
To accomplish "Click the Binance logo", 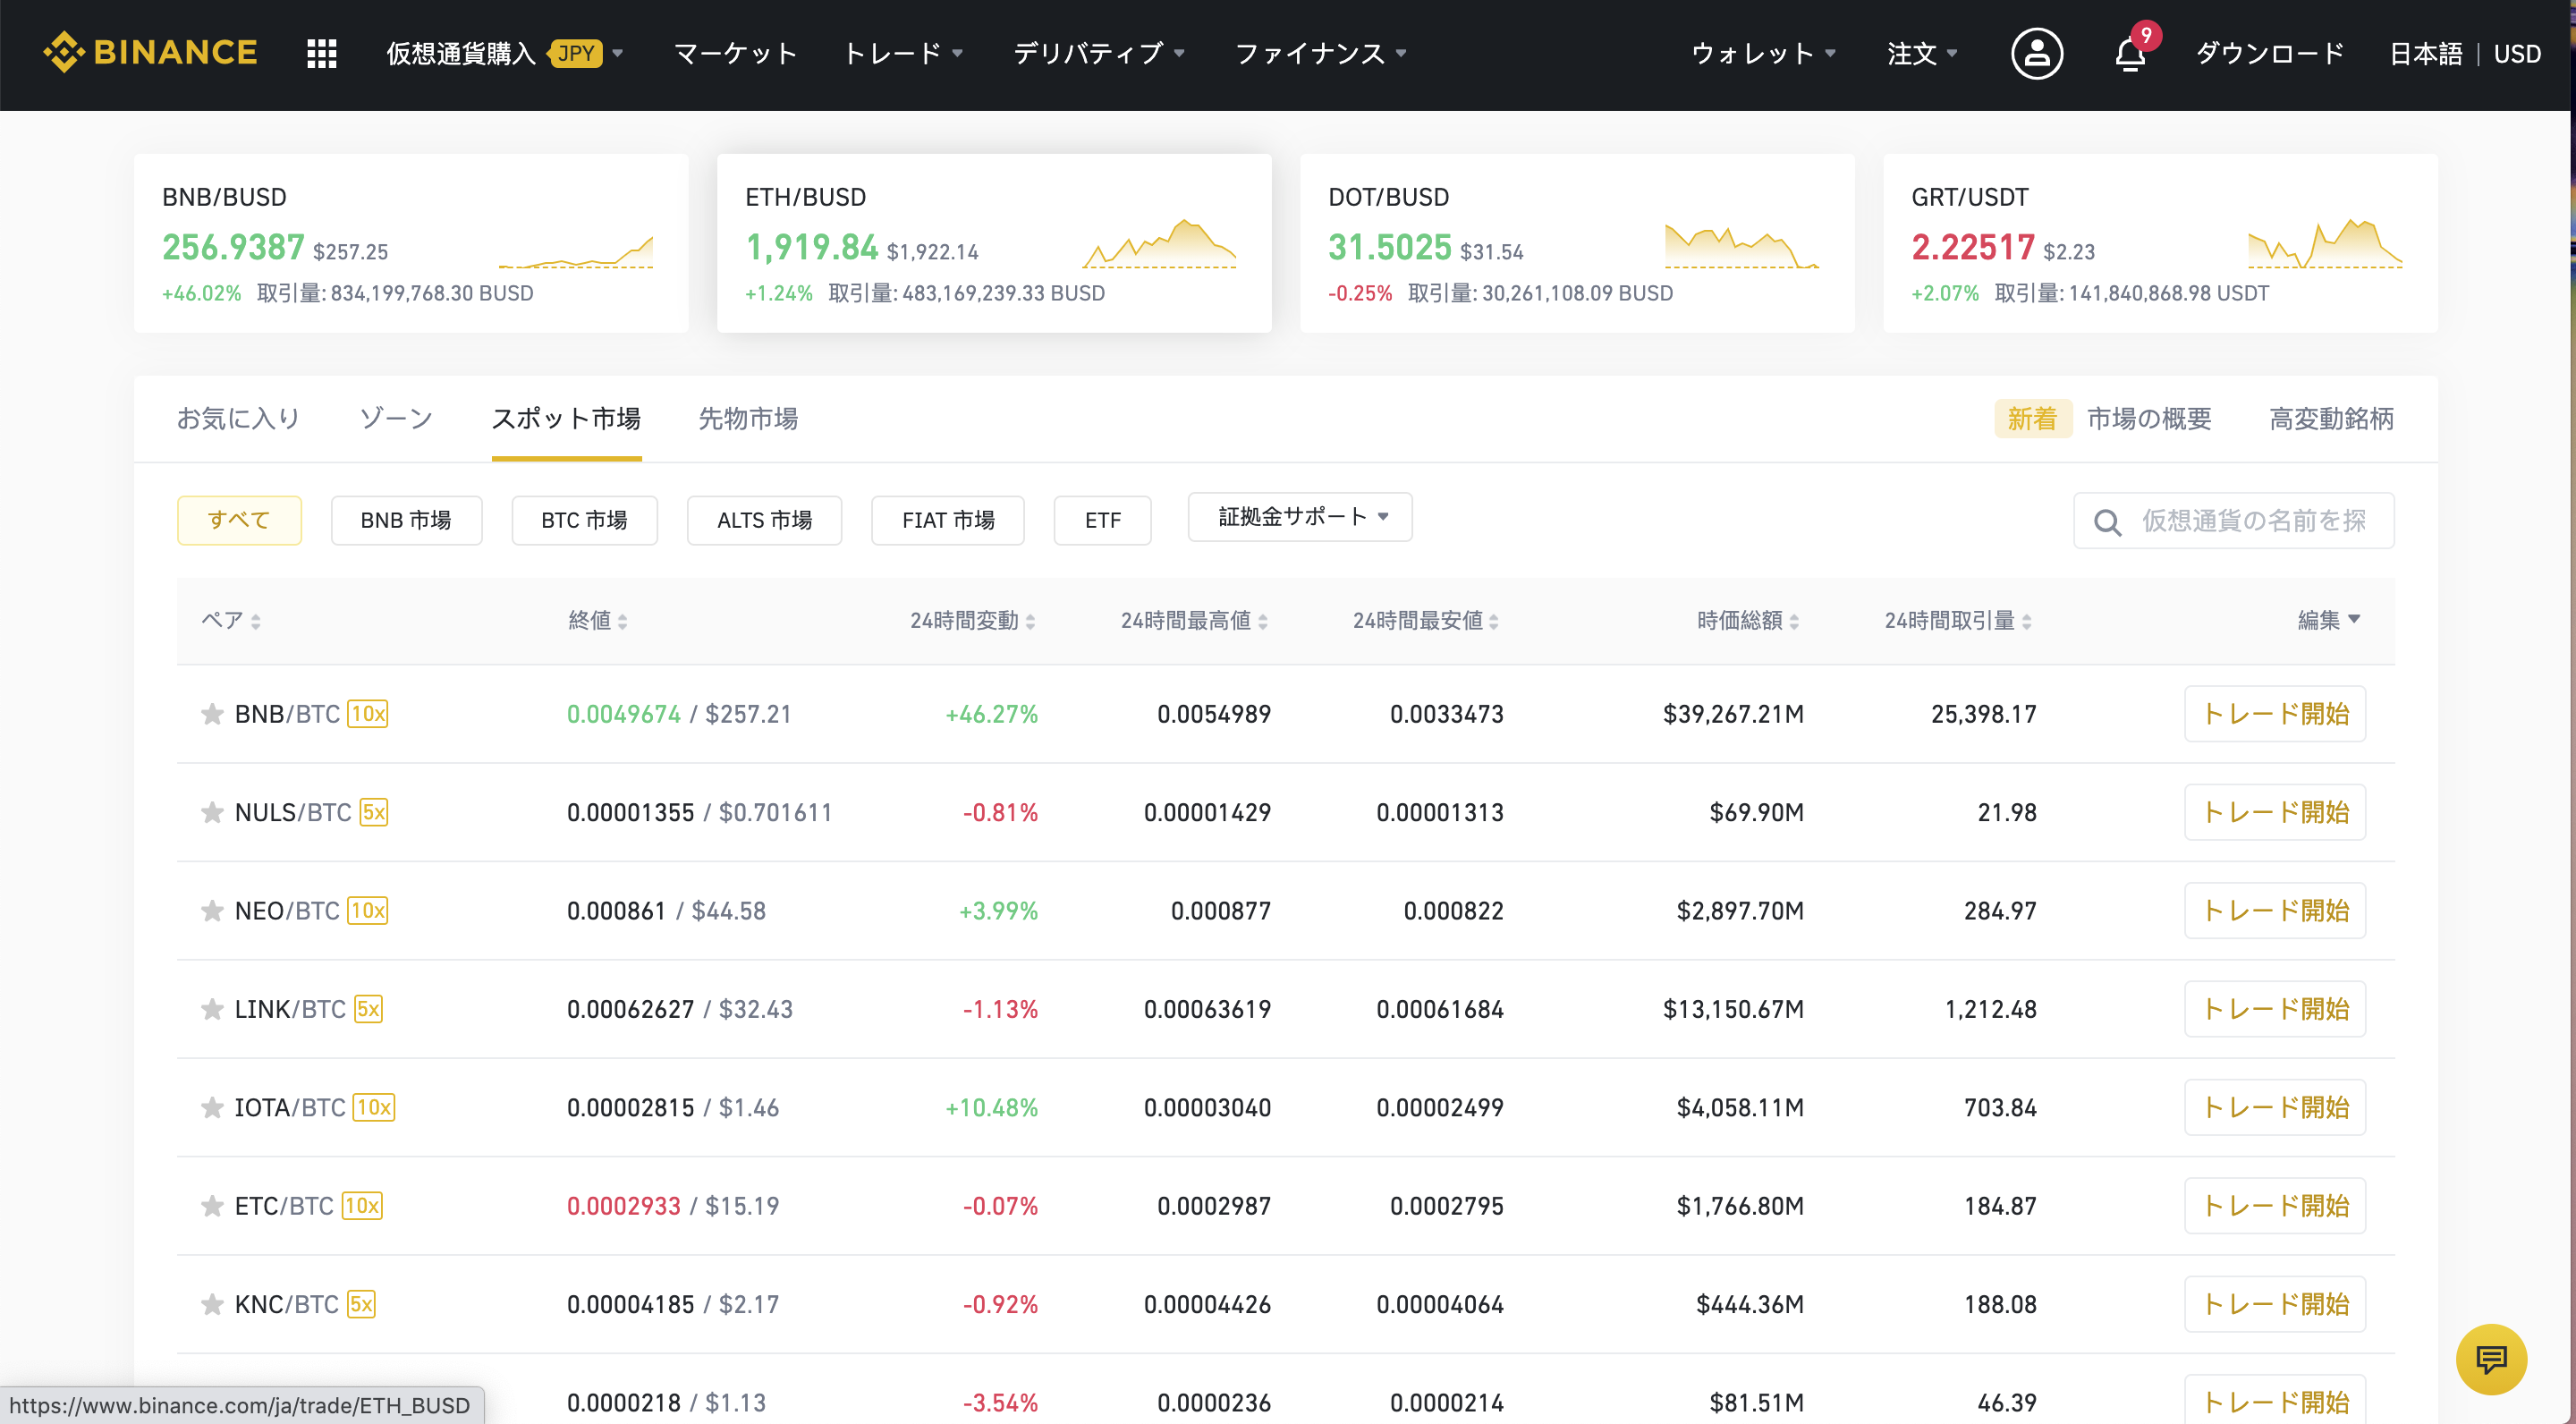I will click(150, 52).
